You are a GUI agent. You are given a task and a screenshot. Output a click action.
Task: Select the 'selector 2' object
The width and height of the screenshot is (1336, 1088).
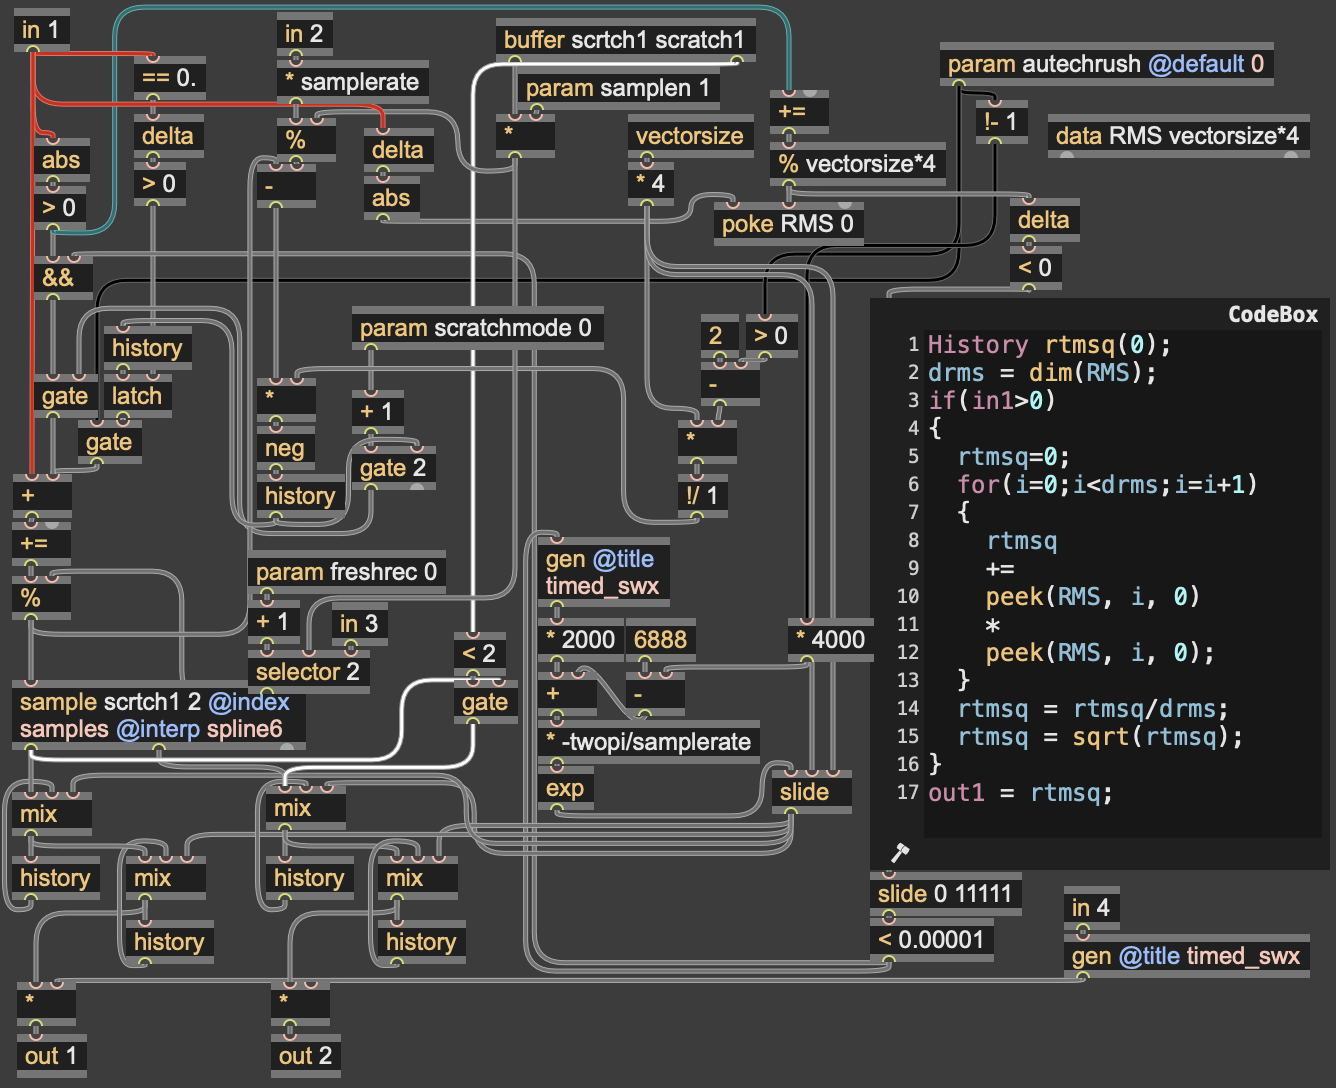point(308,672)
